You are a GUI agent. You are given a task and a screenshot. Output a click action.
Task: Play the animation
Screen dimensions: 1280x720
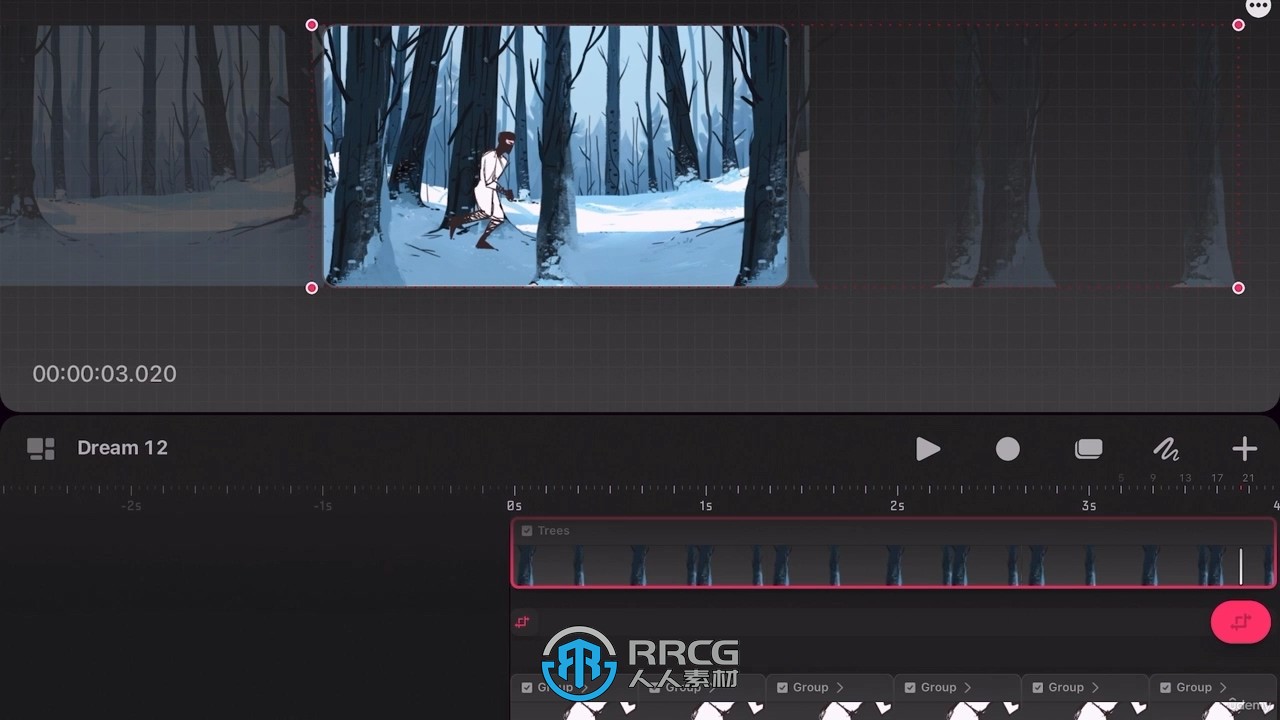[928, 449]
